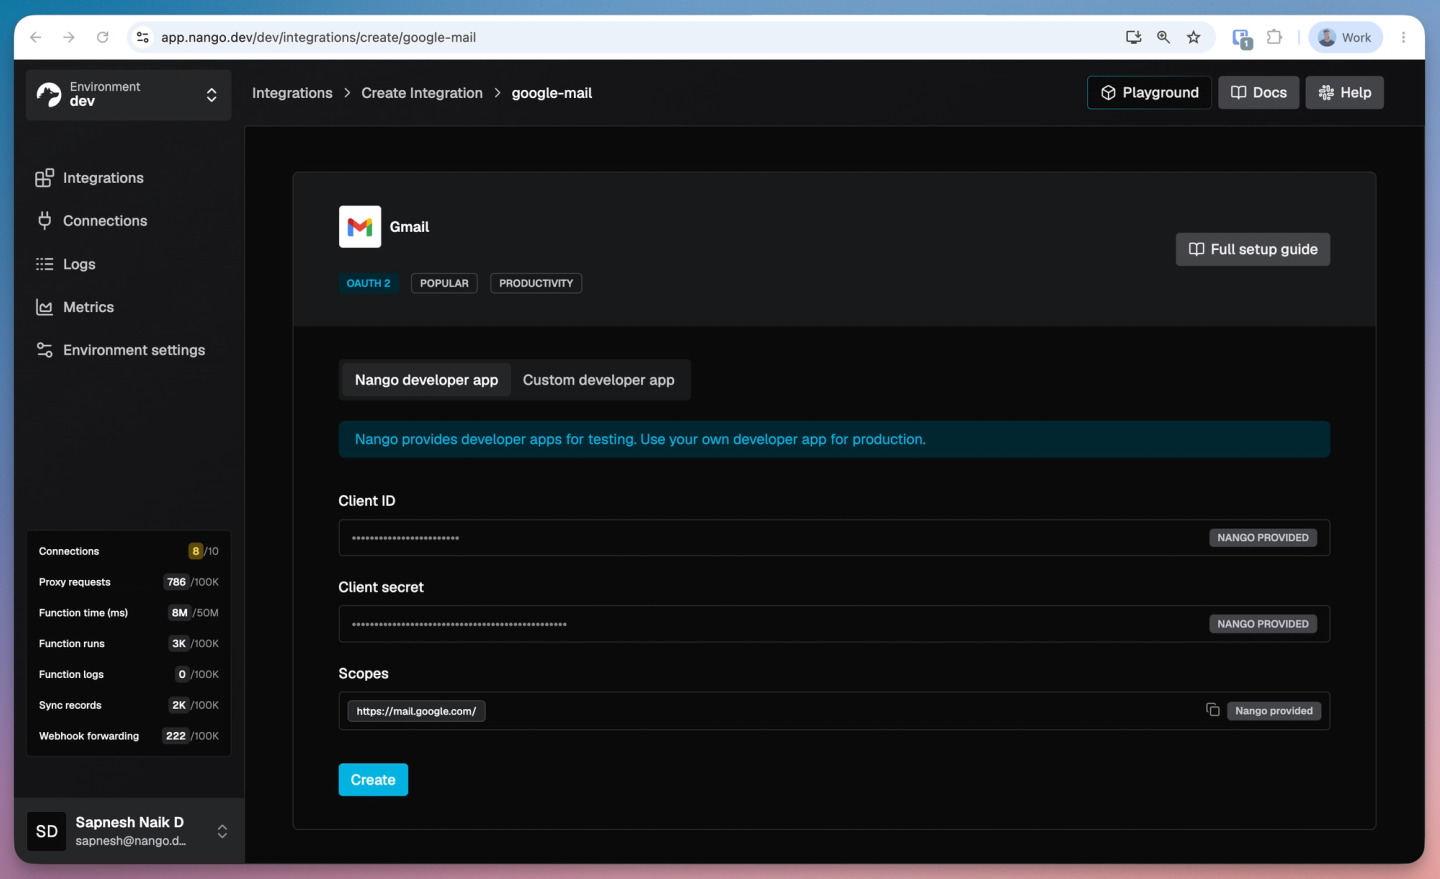Image resolution: width=1440 pixels, height=879 pixels.
Task: Switch to Custom developer app tab
Action: click(599, 380)
